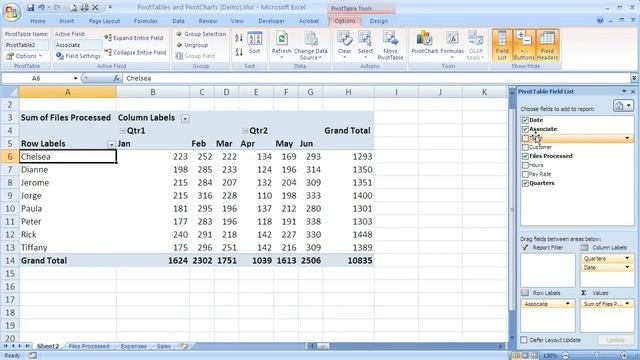Open Sum of Files Processed values dropdown
The image size is (640, 360).
627,304
